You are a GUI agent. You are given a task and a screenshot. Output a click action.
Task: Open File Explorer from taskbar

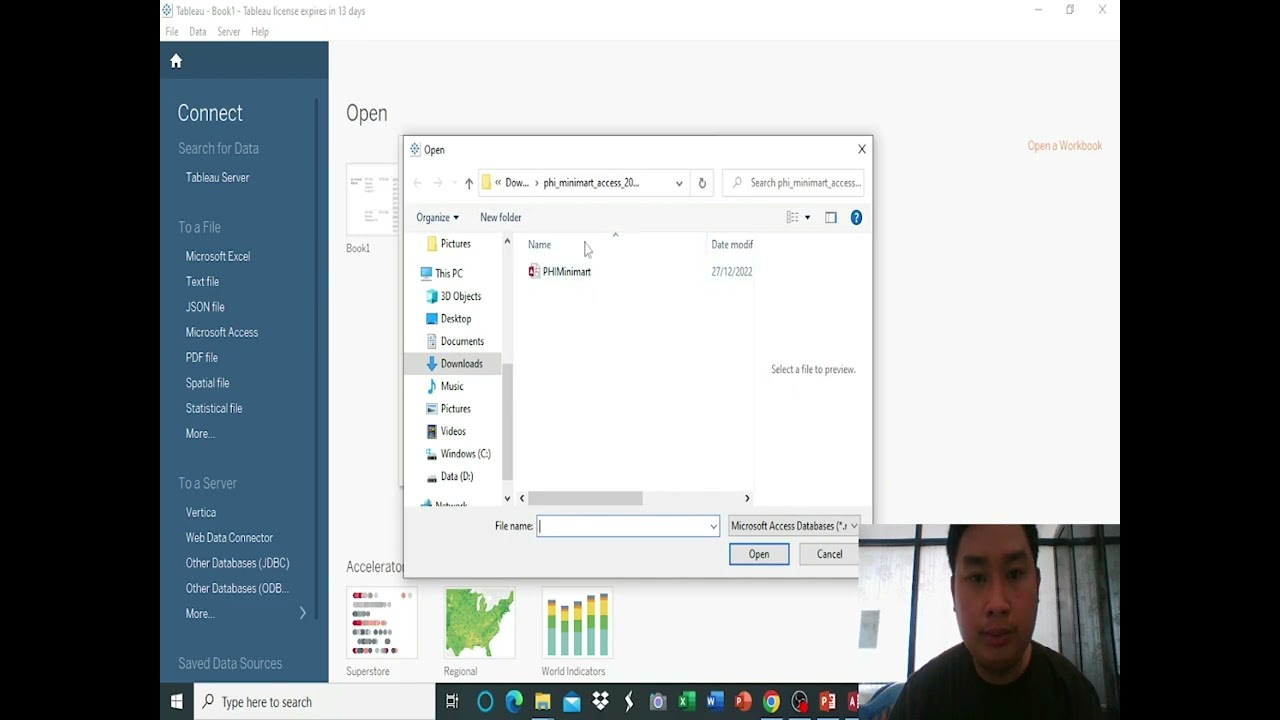(x=543, y=702)
